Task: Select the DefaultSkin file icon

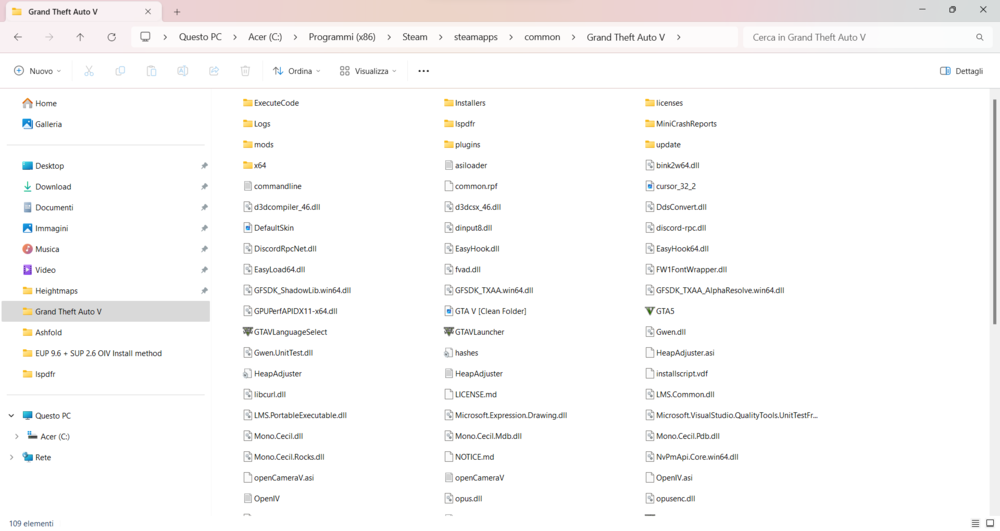Action: point(247,228)
